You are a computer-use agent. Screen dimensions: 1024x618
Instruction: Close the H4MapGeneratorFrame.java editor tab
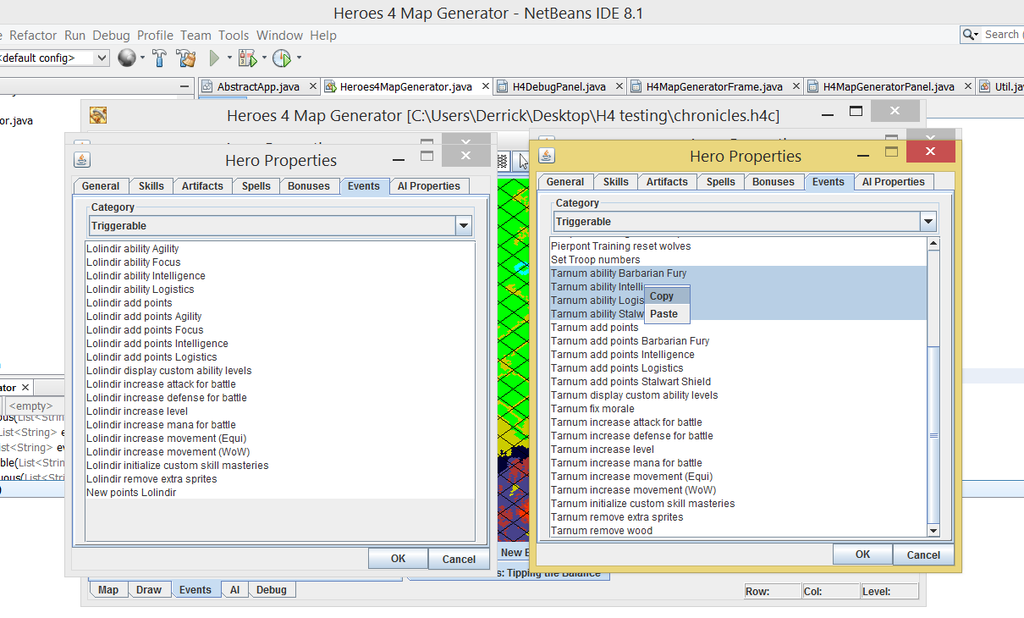pos(796,86)
